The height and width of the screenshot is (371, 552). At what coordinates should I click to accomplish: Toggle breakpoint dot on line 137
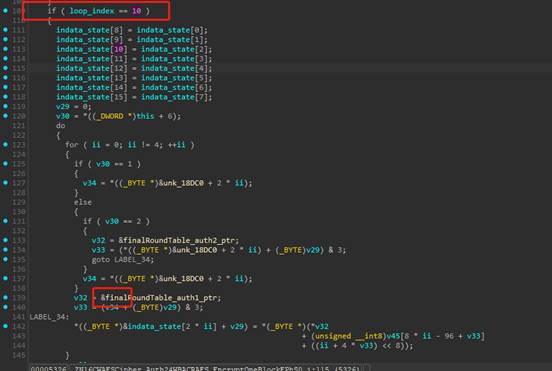coord(6,278)
